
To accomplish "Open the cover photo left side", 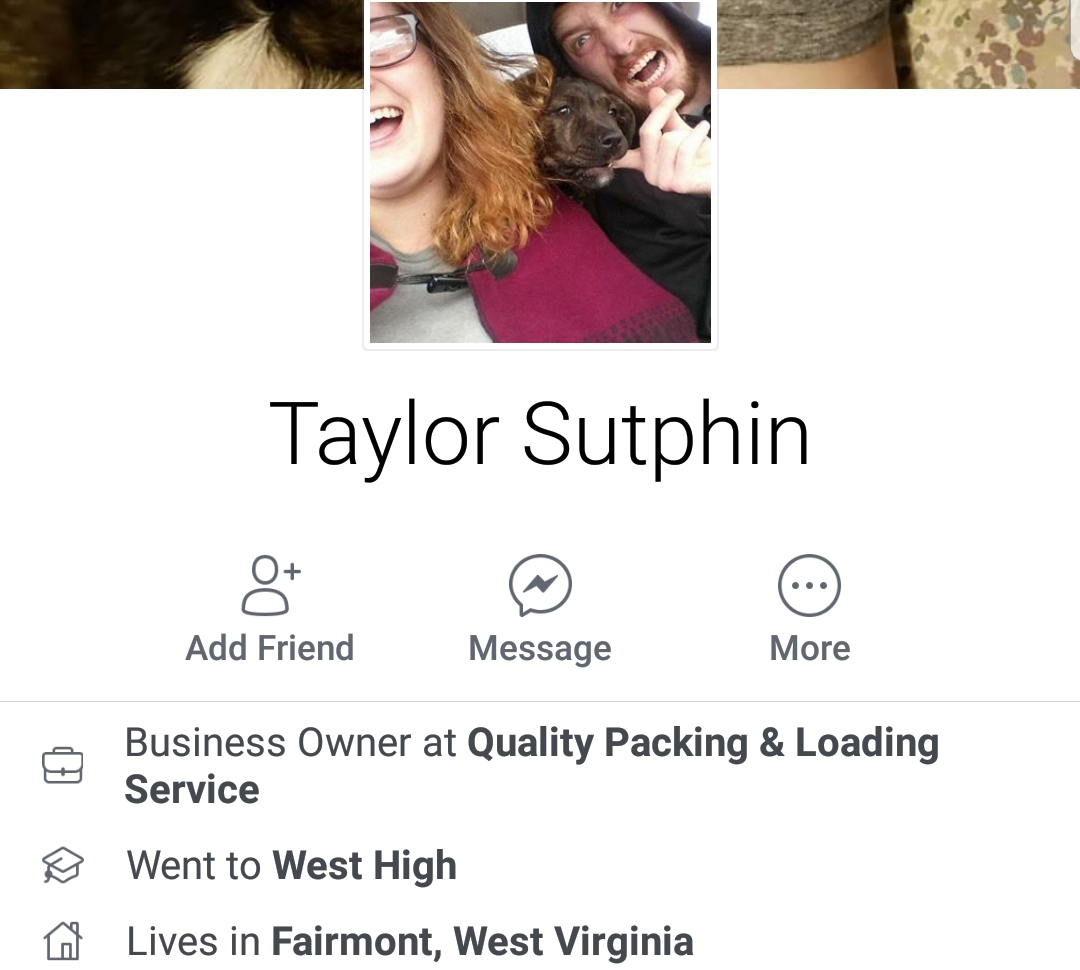I will click(182, 44).
